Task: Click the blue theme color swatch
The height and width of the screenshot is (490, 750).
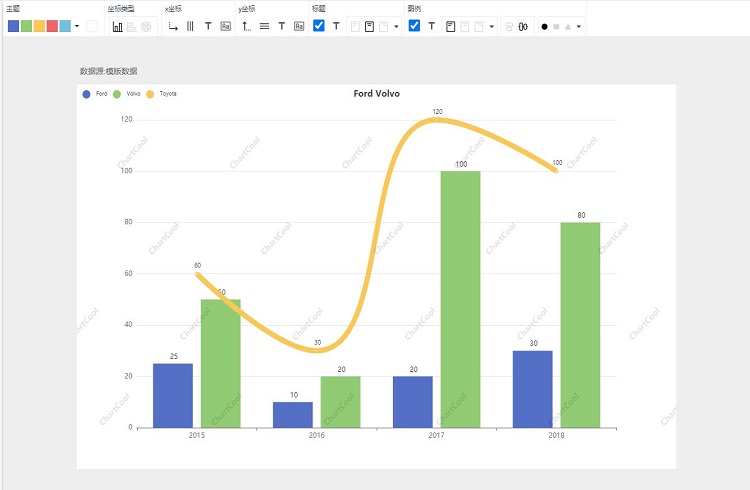Action: [13, 26]
